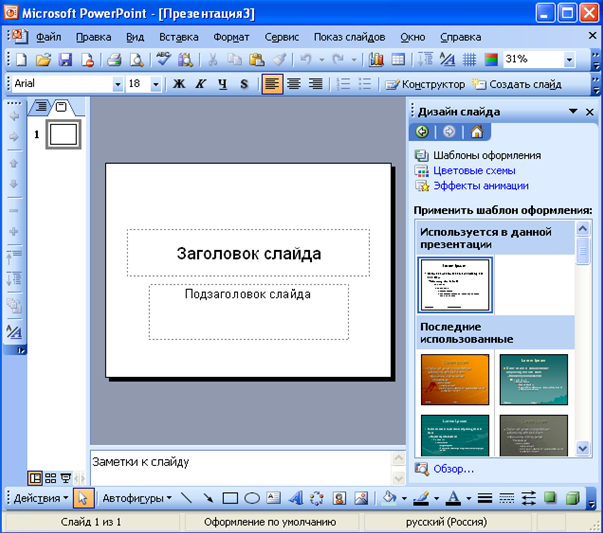The height and width of the screenshot is (533, 603).
Task: Open fill color dropdown arrow
Action: coord(404,498)
